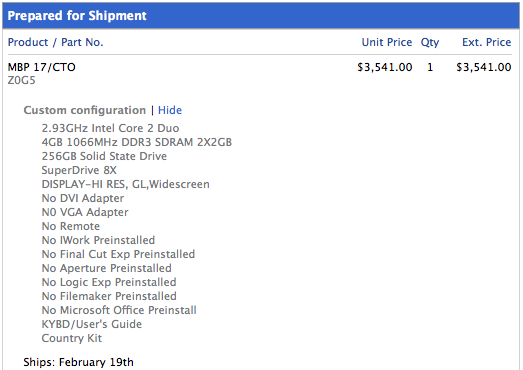Click the Ships: February 19th text
523x370 pixels.
point(78,362)
